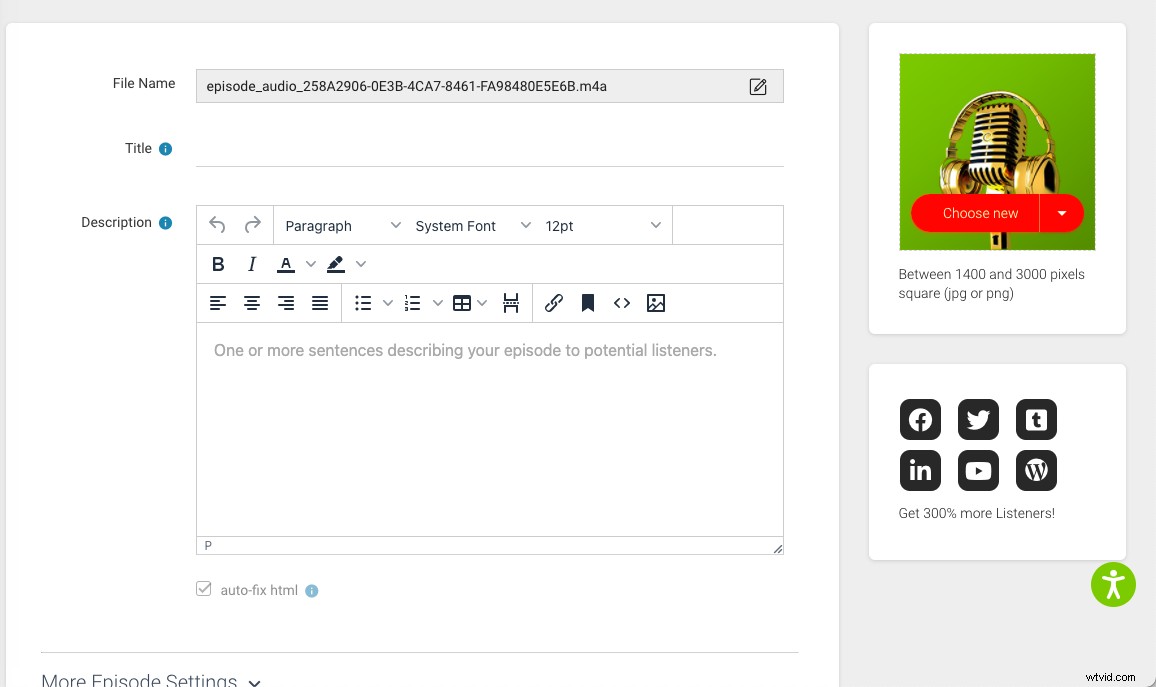Select the Bold formatting icon
The width and height of the screenshot is (1156, 687).
(x=218, y=264)
